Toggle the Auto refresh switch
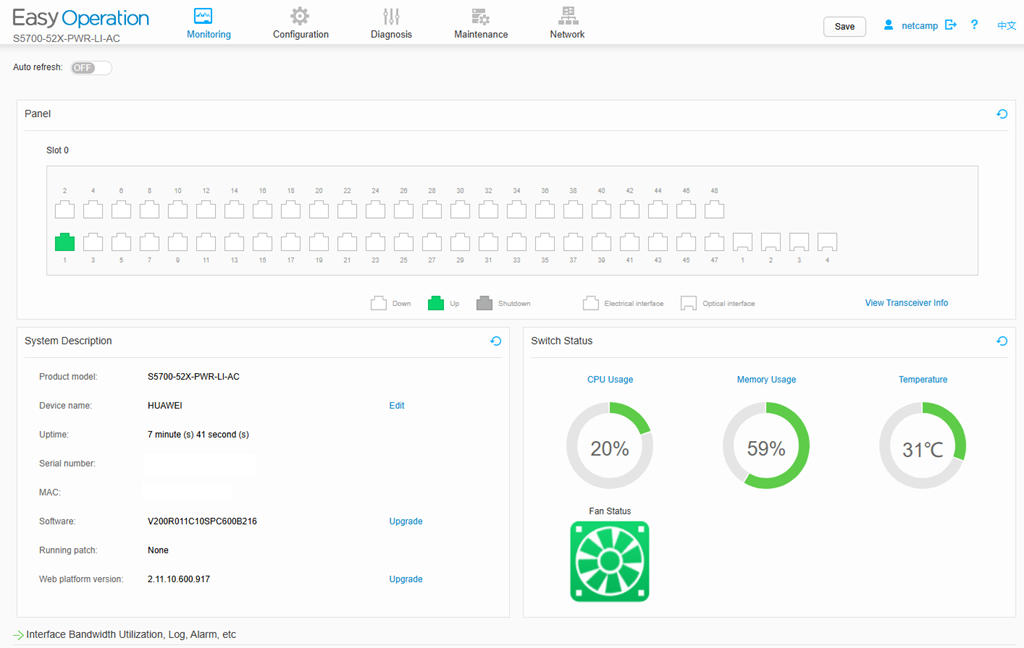 pos(91,67)
